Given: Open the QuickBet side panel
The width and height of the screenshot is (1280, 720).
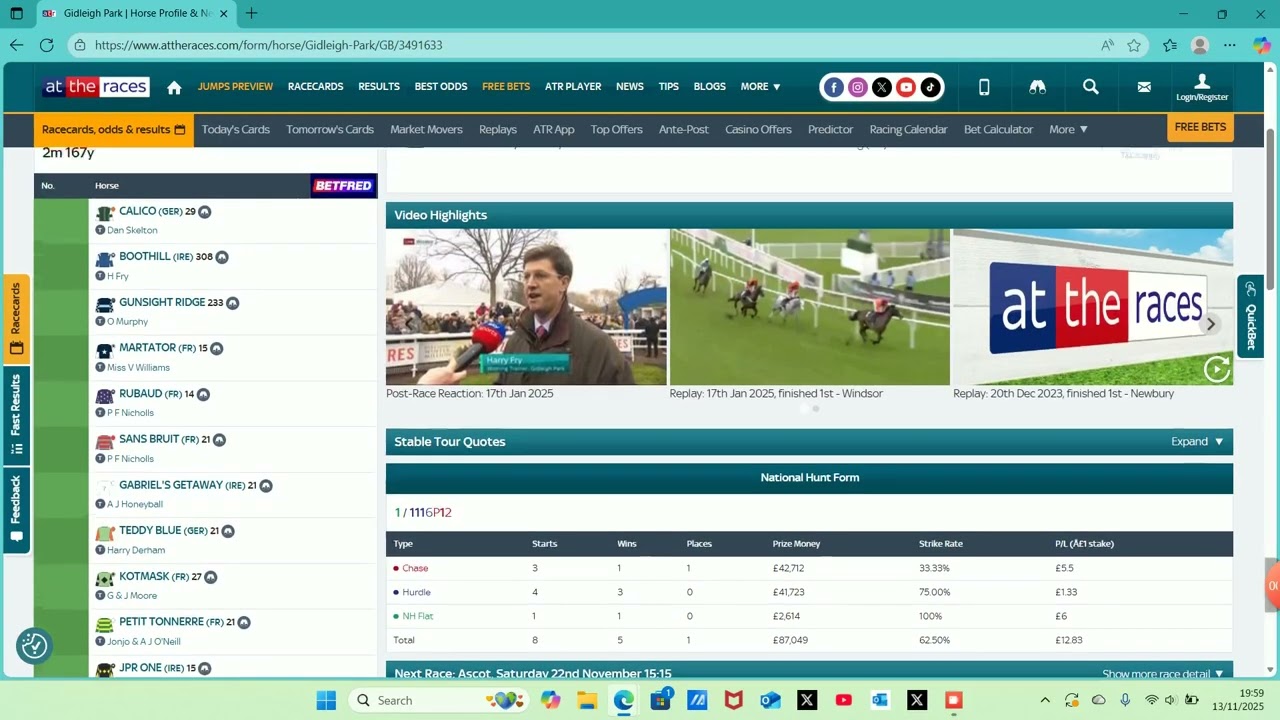Looking at the screenshot, I should coord(1250,315).
